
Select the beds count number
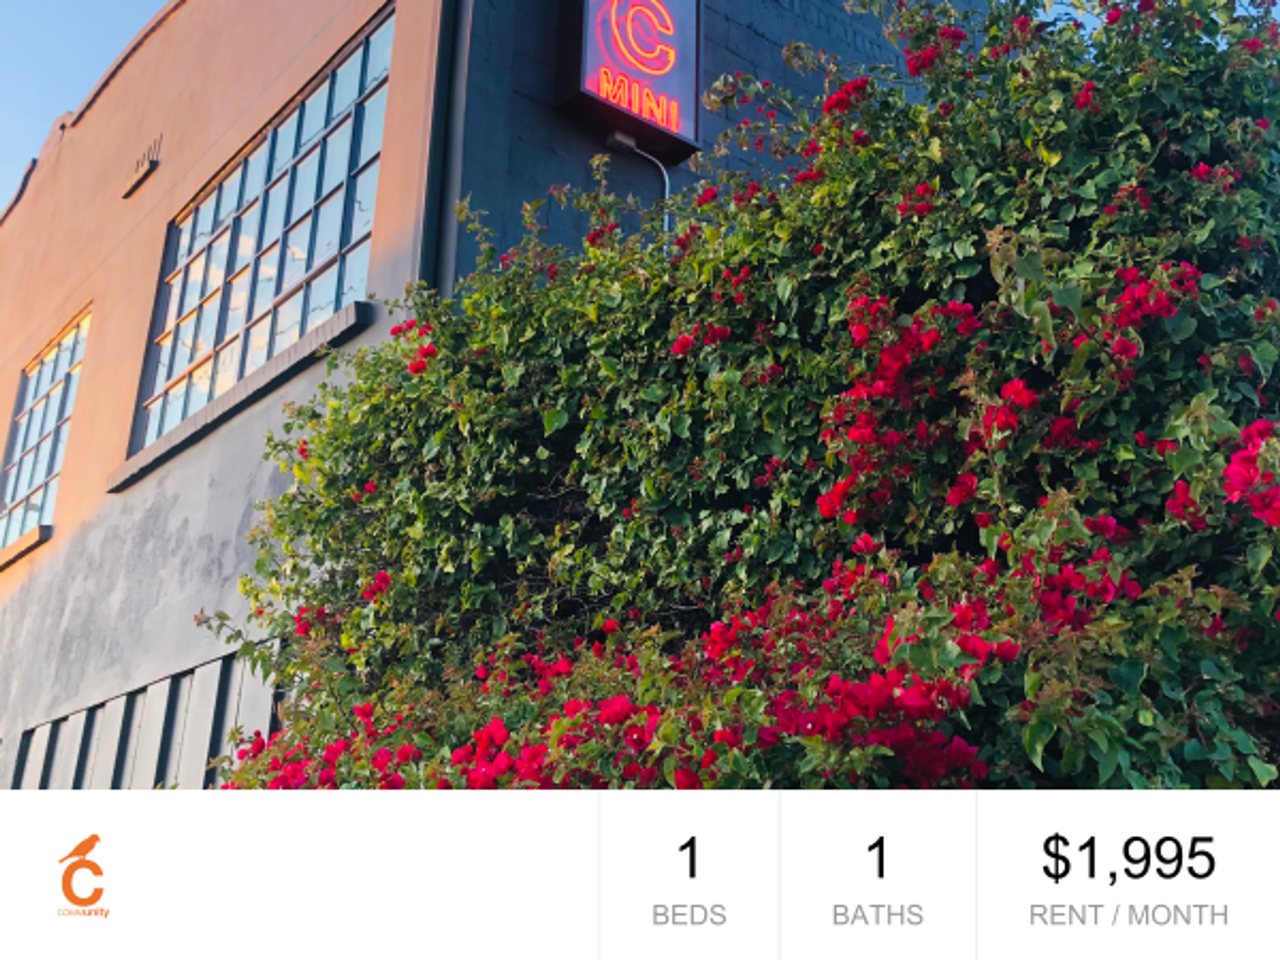point(689,858)
